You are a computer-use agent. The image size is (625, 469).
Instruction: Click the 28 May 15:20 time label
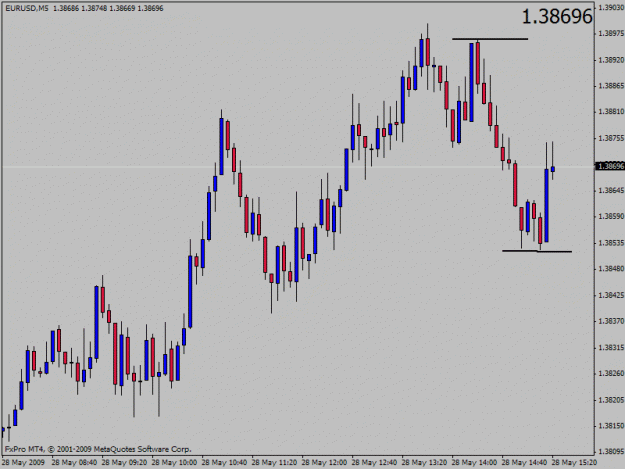click(574, 463)
